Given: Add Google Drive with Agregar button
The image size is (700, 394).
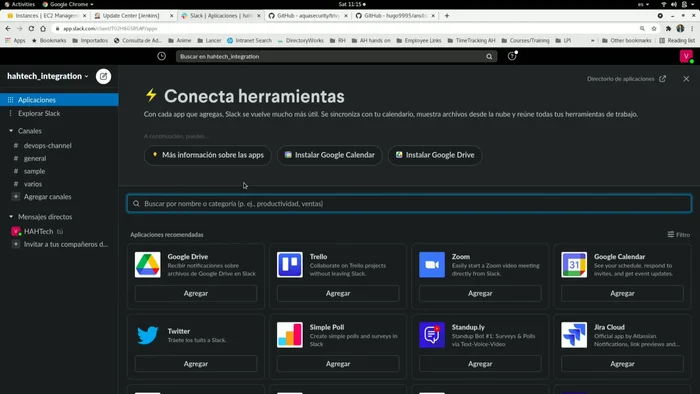Looking at the screenshot, I should click(x=196, y=293).
